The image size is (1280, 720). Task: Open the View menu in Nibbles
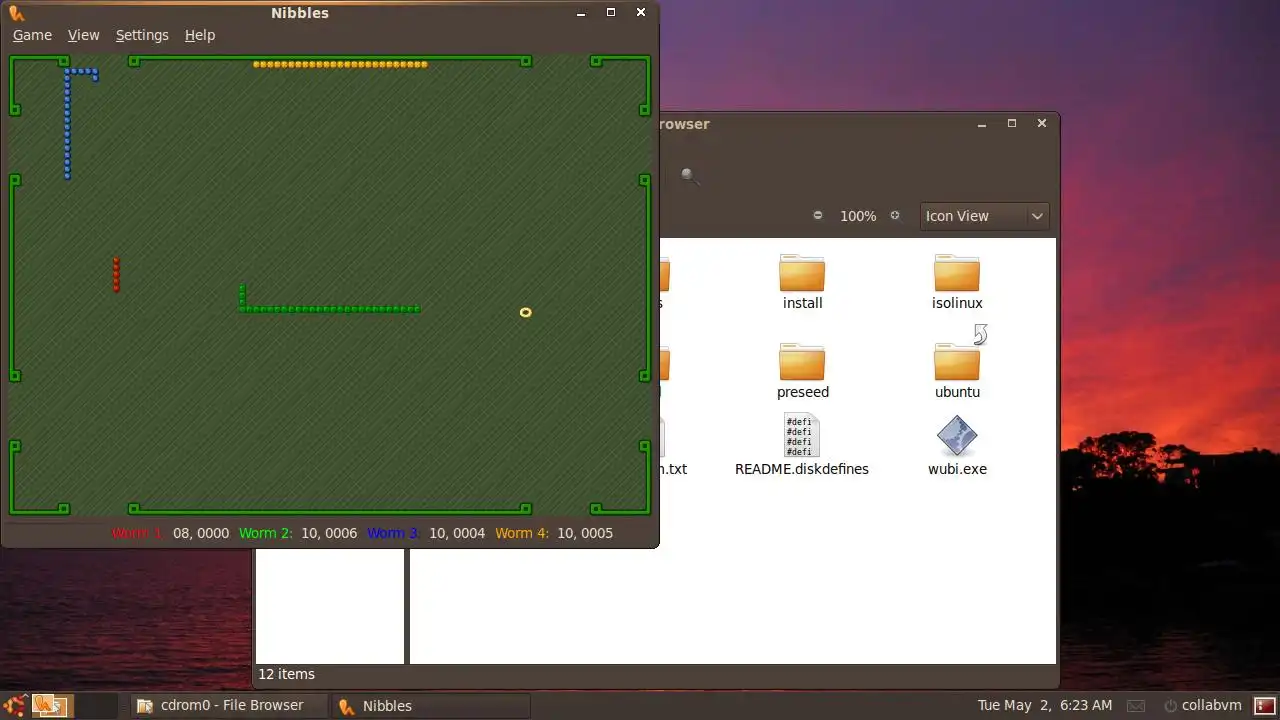(x=83, y=35)
